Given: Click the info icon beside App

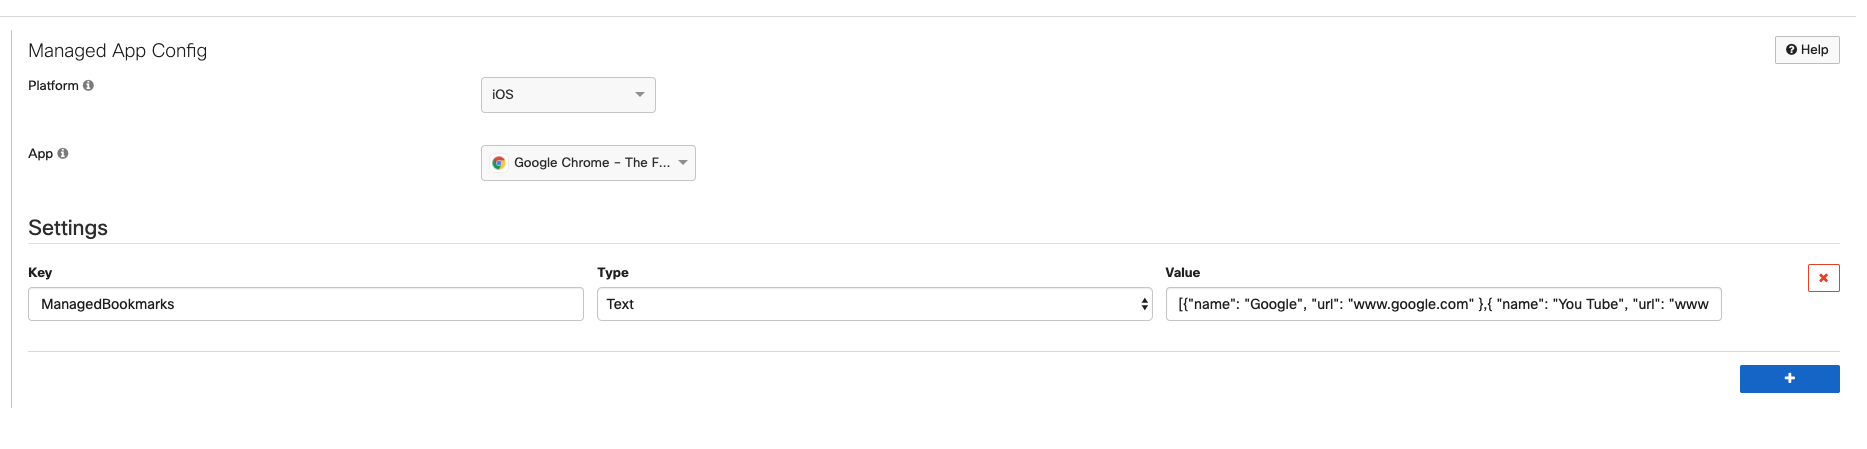Looking at the screenshot, I should 63,154.
